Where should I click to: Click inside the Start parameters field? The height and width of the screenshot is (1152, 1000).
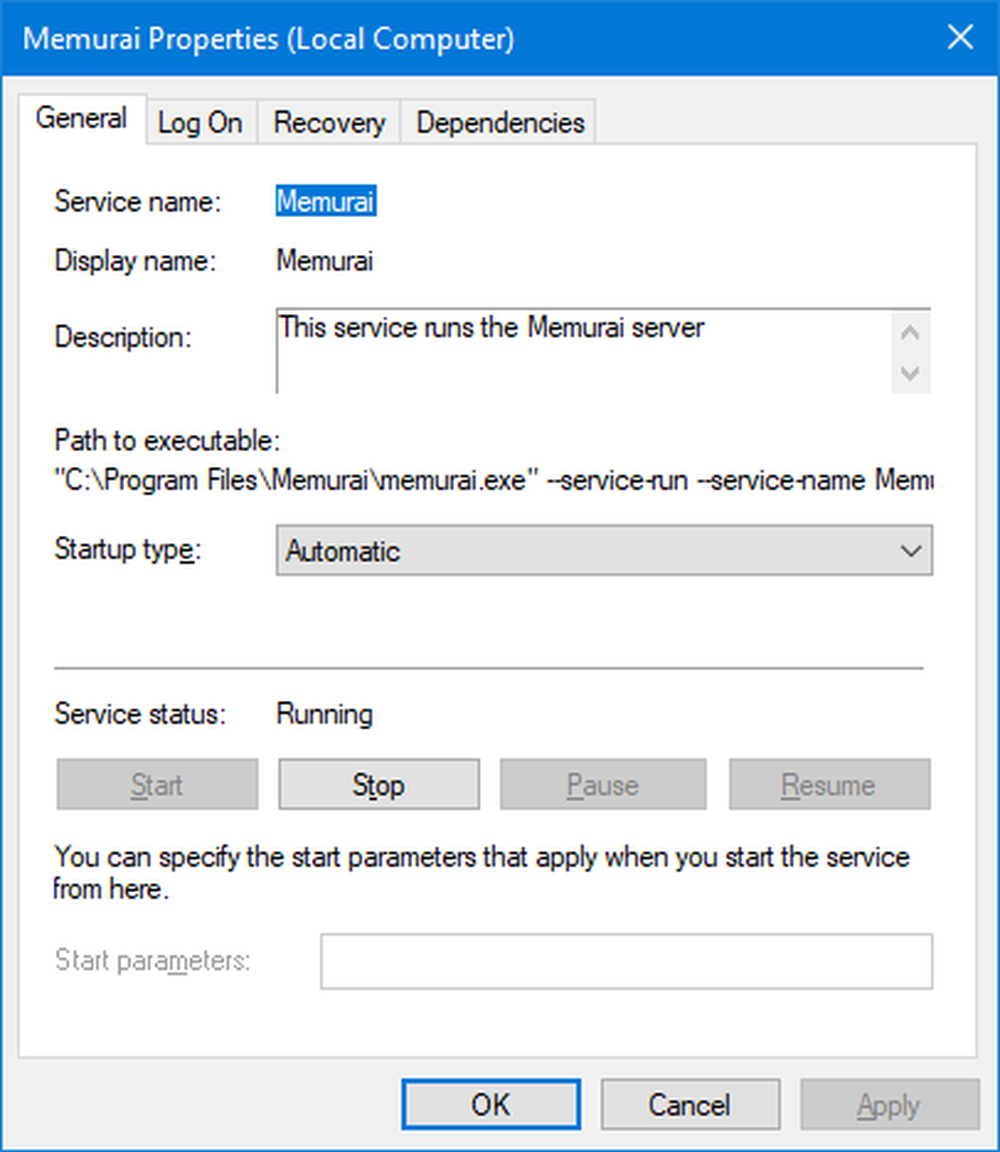[625, 960]
